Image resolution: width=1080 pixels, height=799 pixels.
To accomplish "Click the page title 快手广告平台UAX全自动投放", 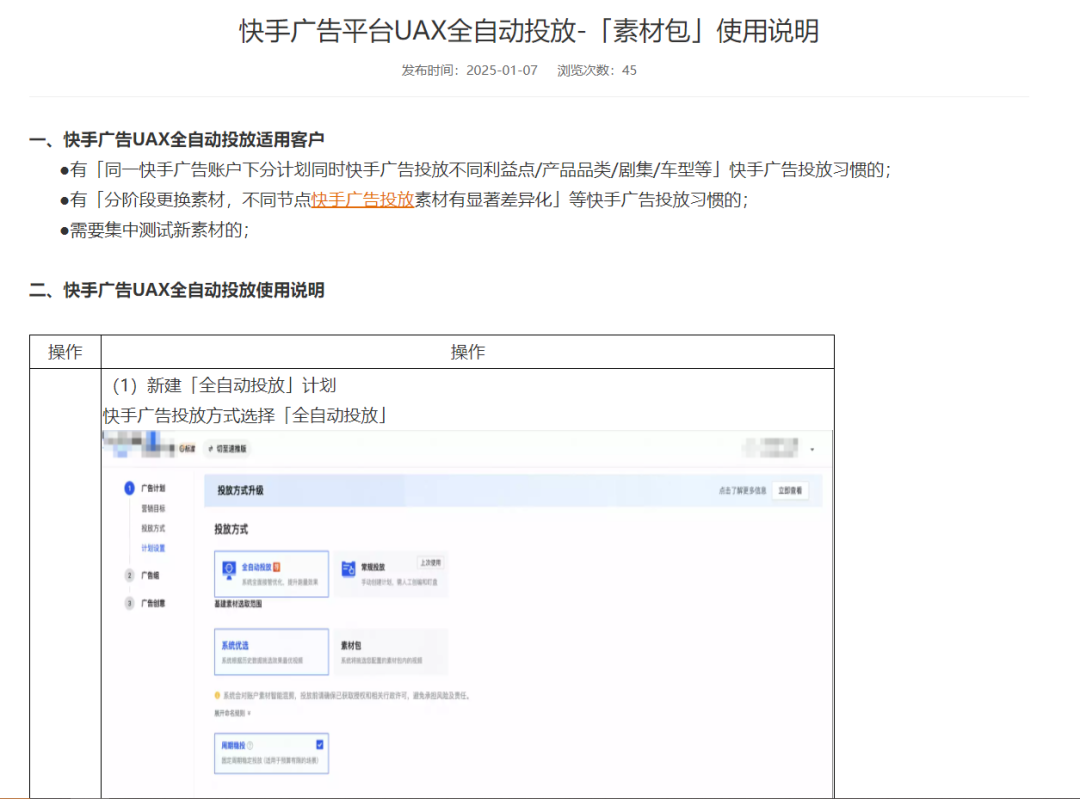I will click(529, 31).
